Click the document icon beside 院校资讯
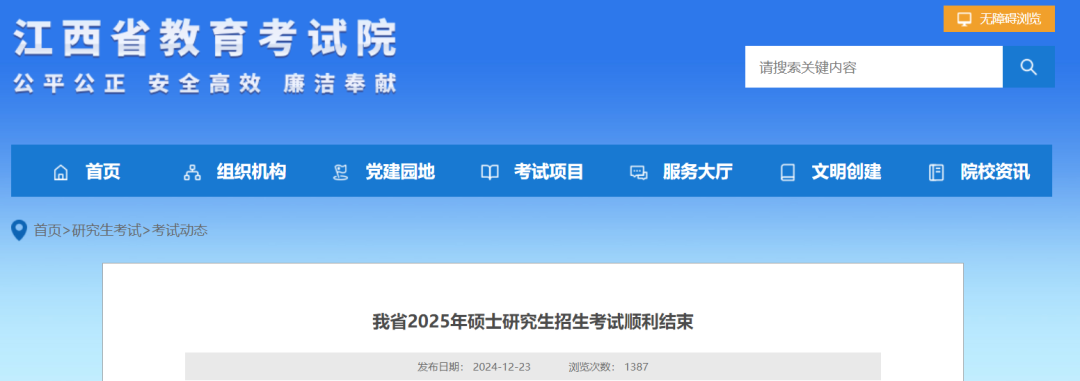 click(936, 172)
